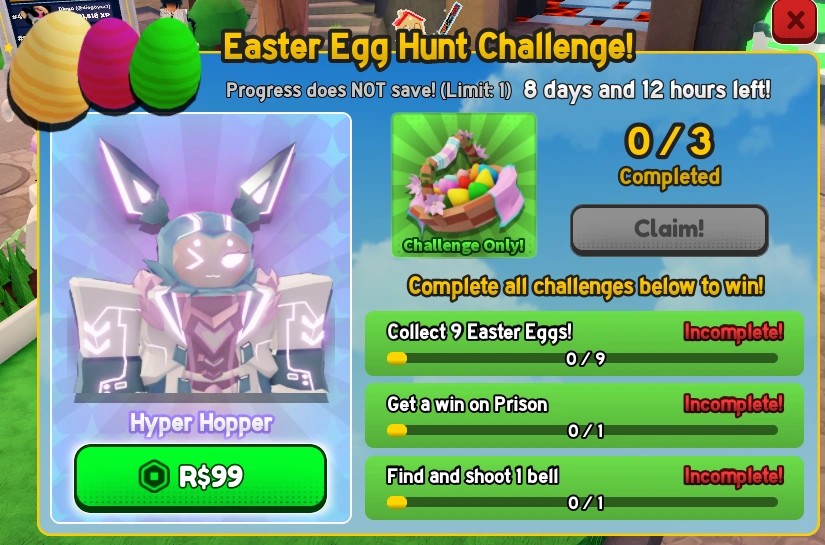Click the Get a win on Prison challenge
825x545 pixels.
584,416
